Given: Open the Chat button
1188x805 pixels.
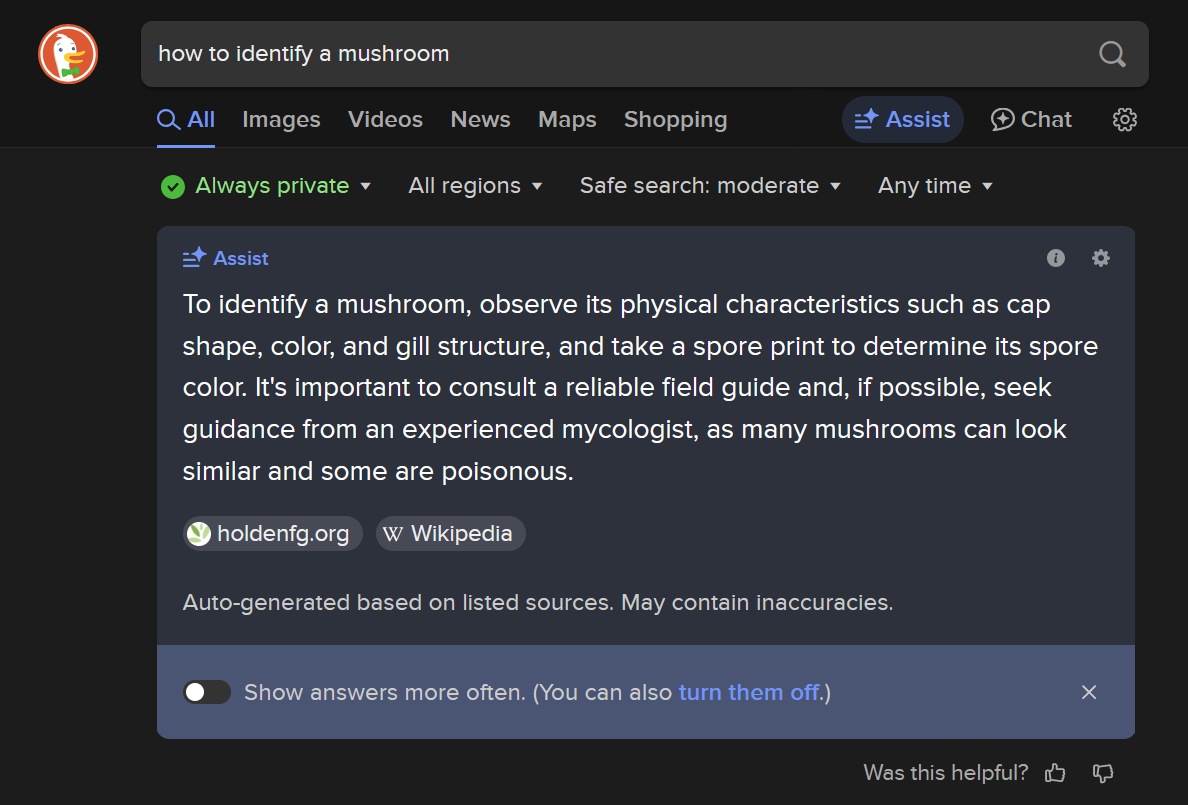Looking at the screenshot, I should 1031,120.
